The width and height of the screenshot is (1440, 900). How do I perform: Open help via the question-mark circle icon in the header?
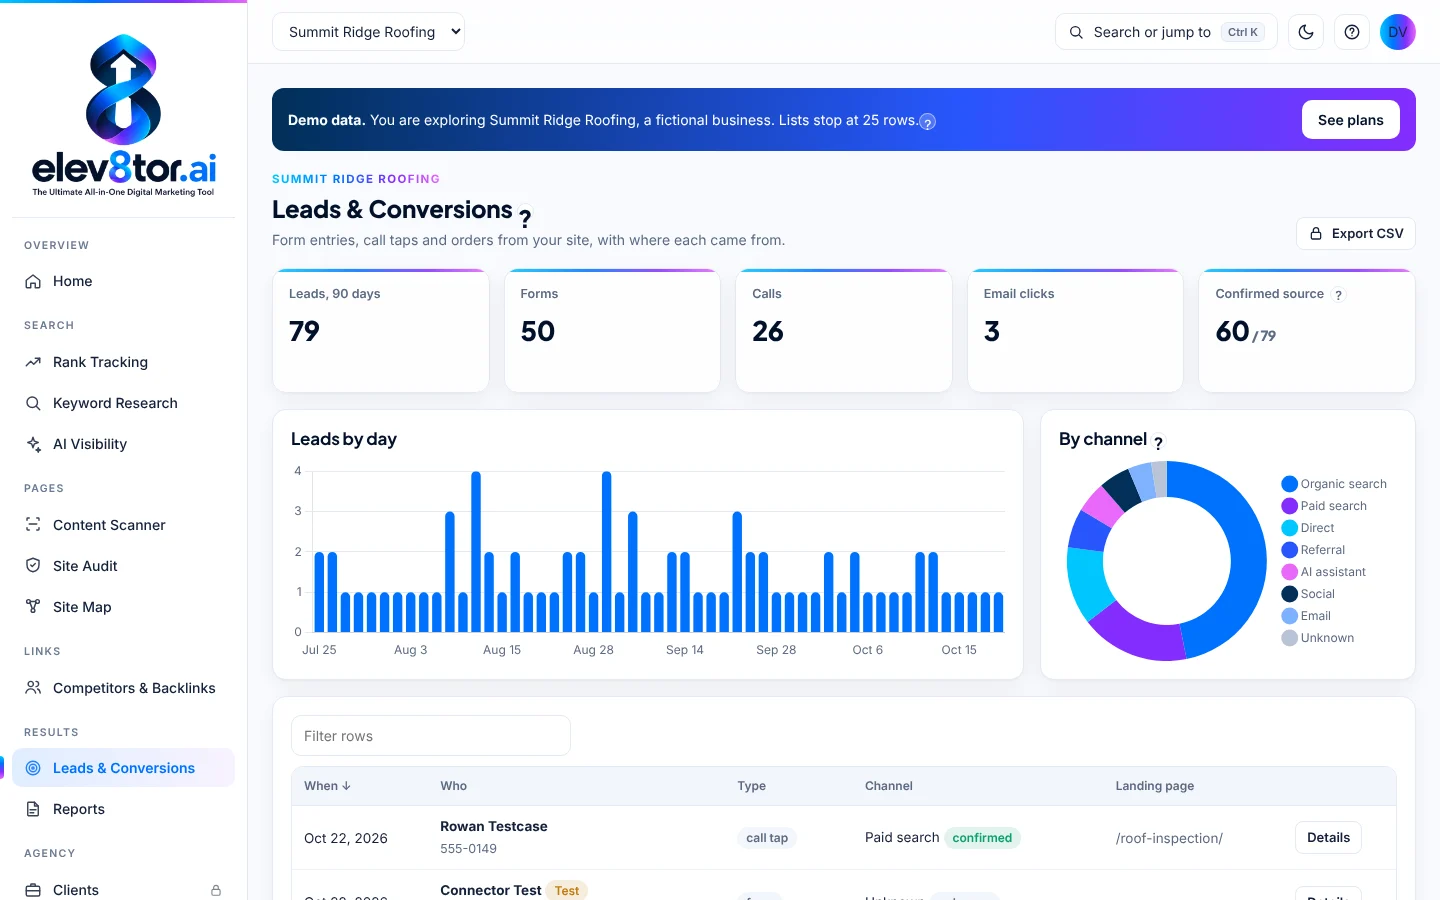[1352, 32]
